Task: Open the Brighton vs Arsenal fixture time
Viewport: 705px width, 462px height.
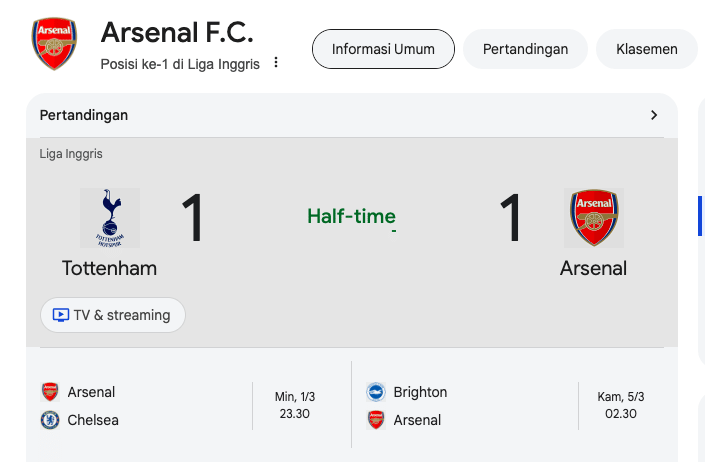Action: click(x=621, y=405)
